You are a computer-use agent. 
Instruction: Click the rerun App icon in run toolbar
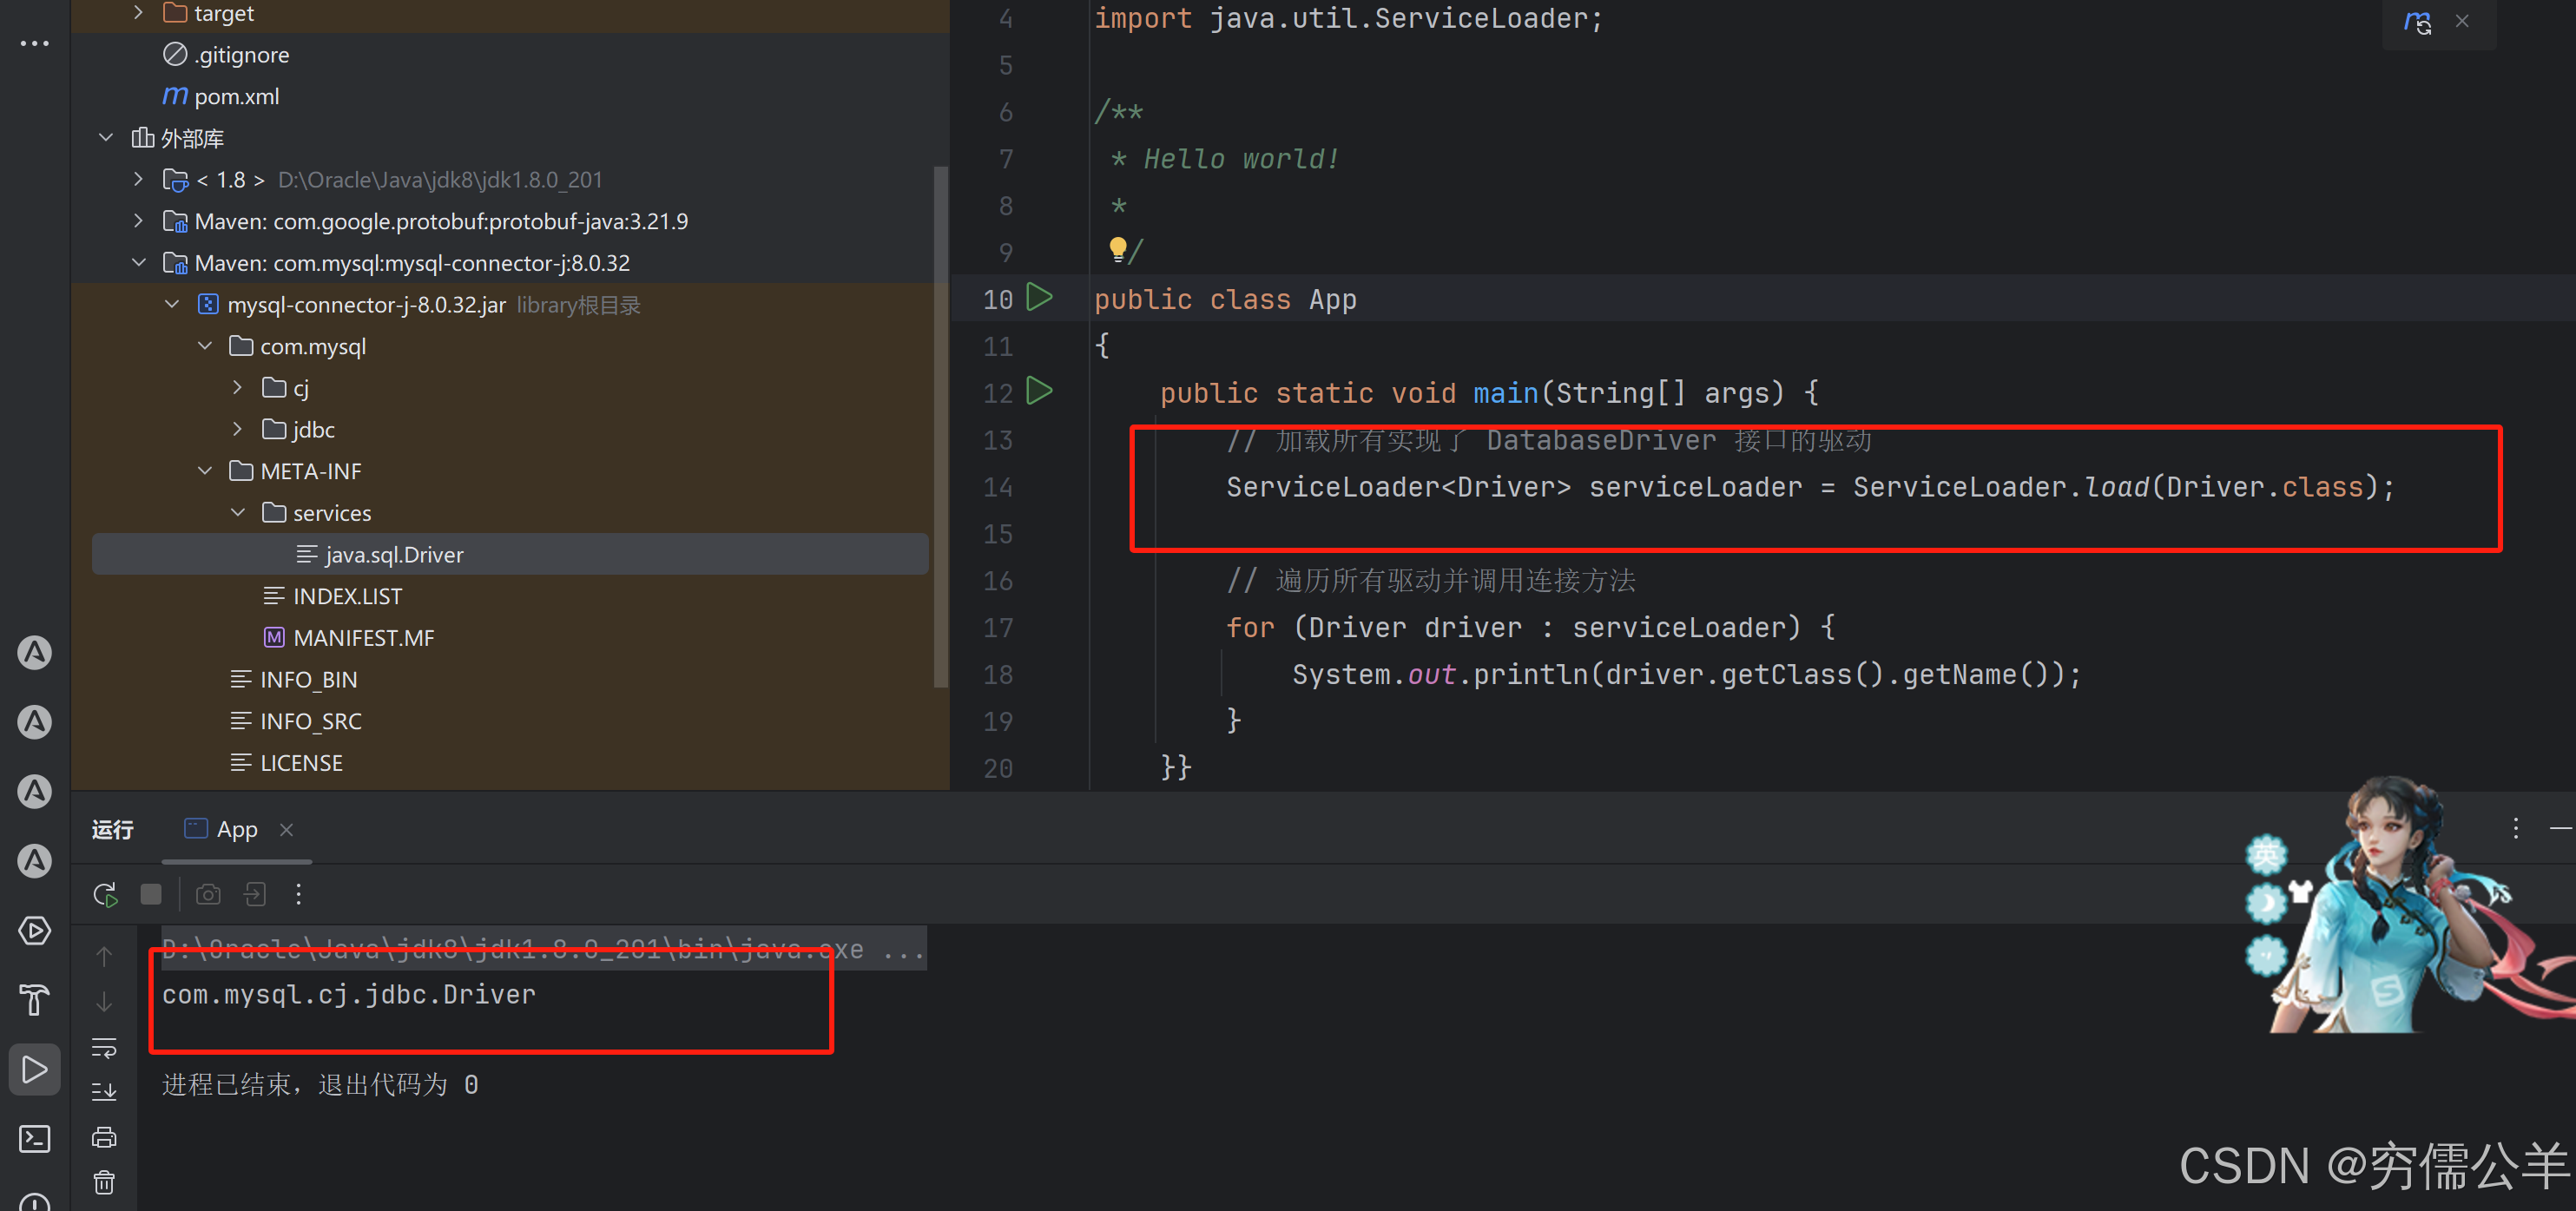pos(105,894)
